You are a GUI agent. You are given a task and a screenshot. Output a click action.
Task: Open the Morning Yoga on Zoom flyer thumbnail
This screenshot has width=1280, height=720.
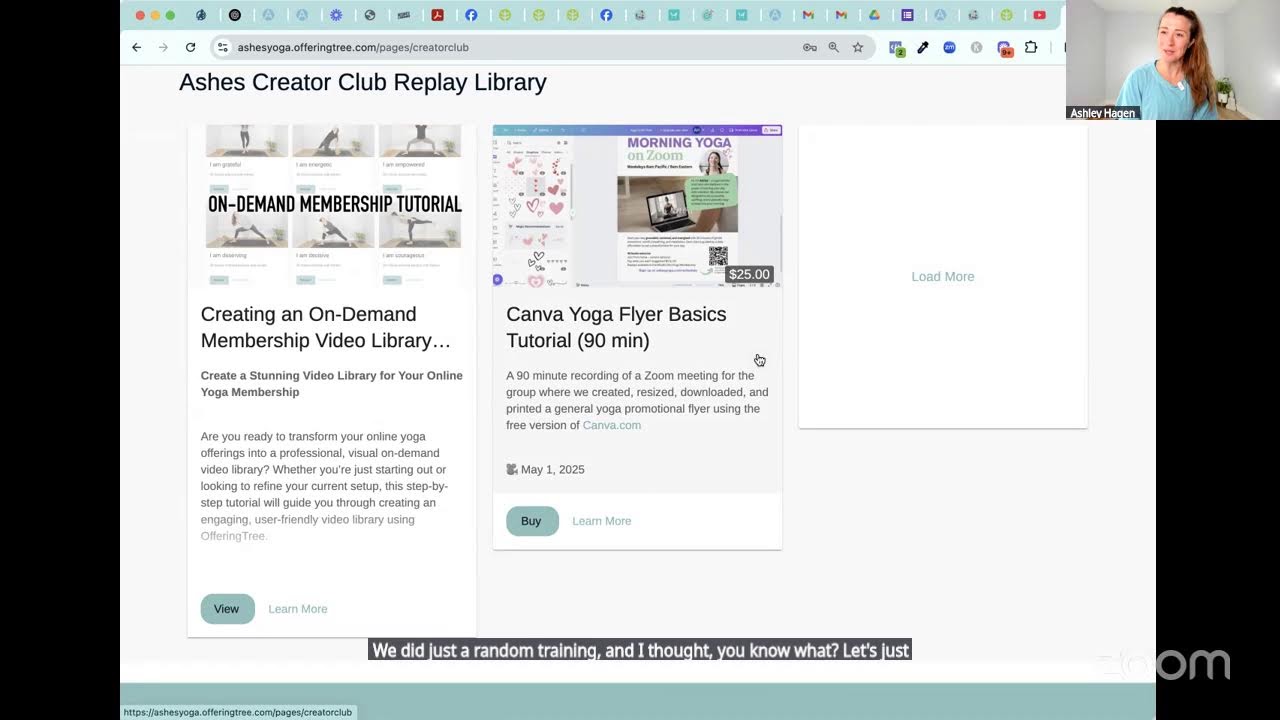pyautogui.click(x=637, y=206)
